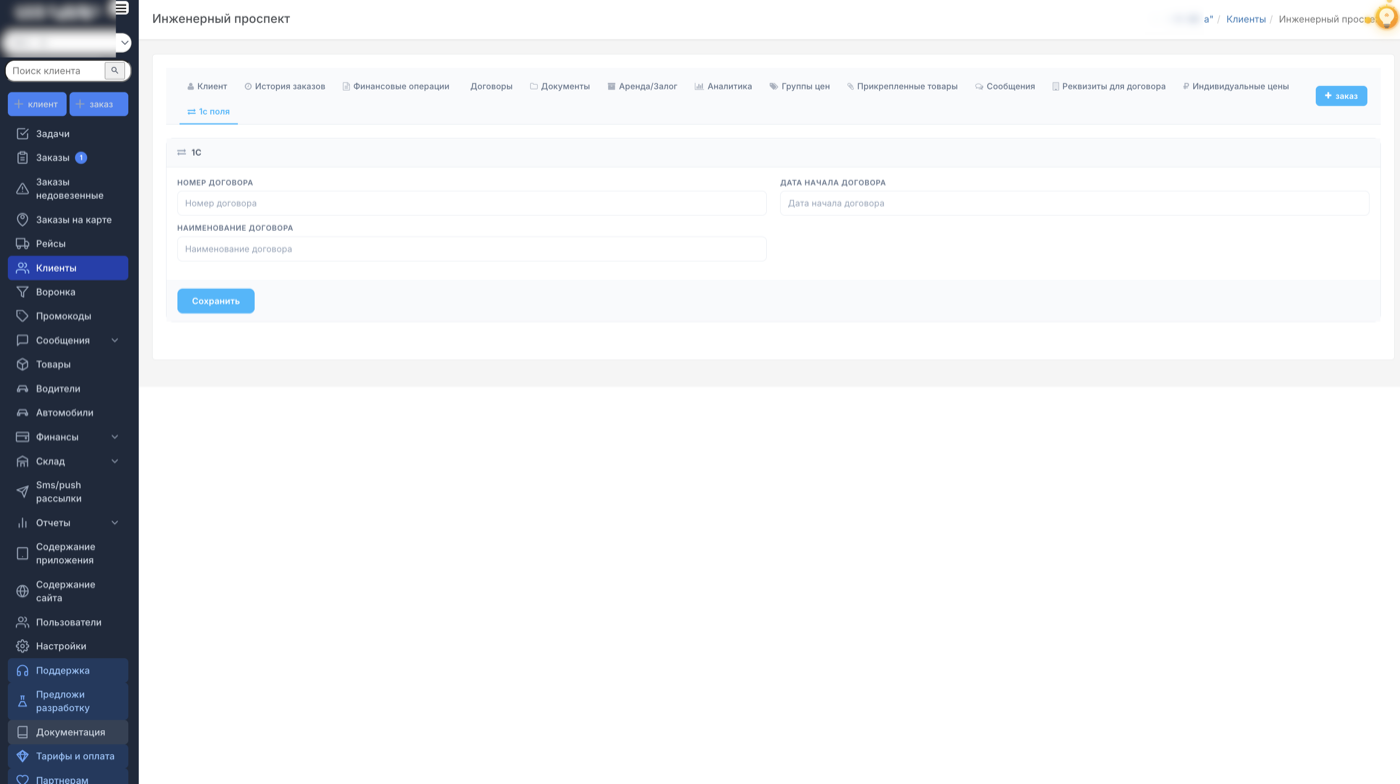Click the Дата начала договора field
Image resolution: width=1400 pixels, height=784 pixels.
(1074, 204)
